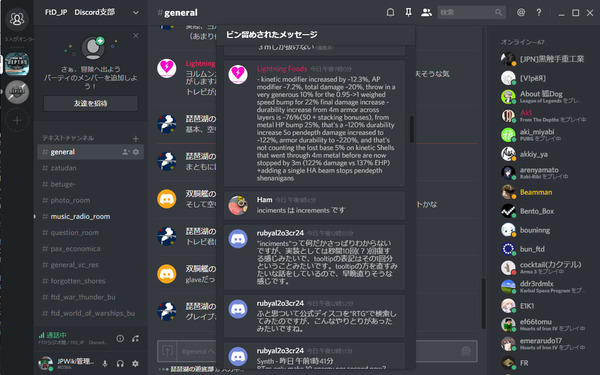Open friends home icon
Screen dimensions: 600x375
[17, 19]
